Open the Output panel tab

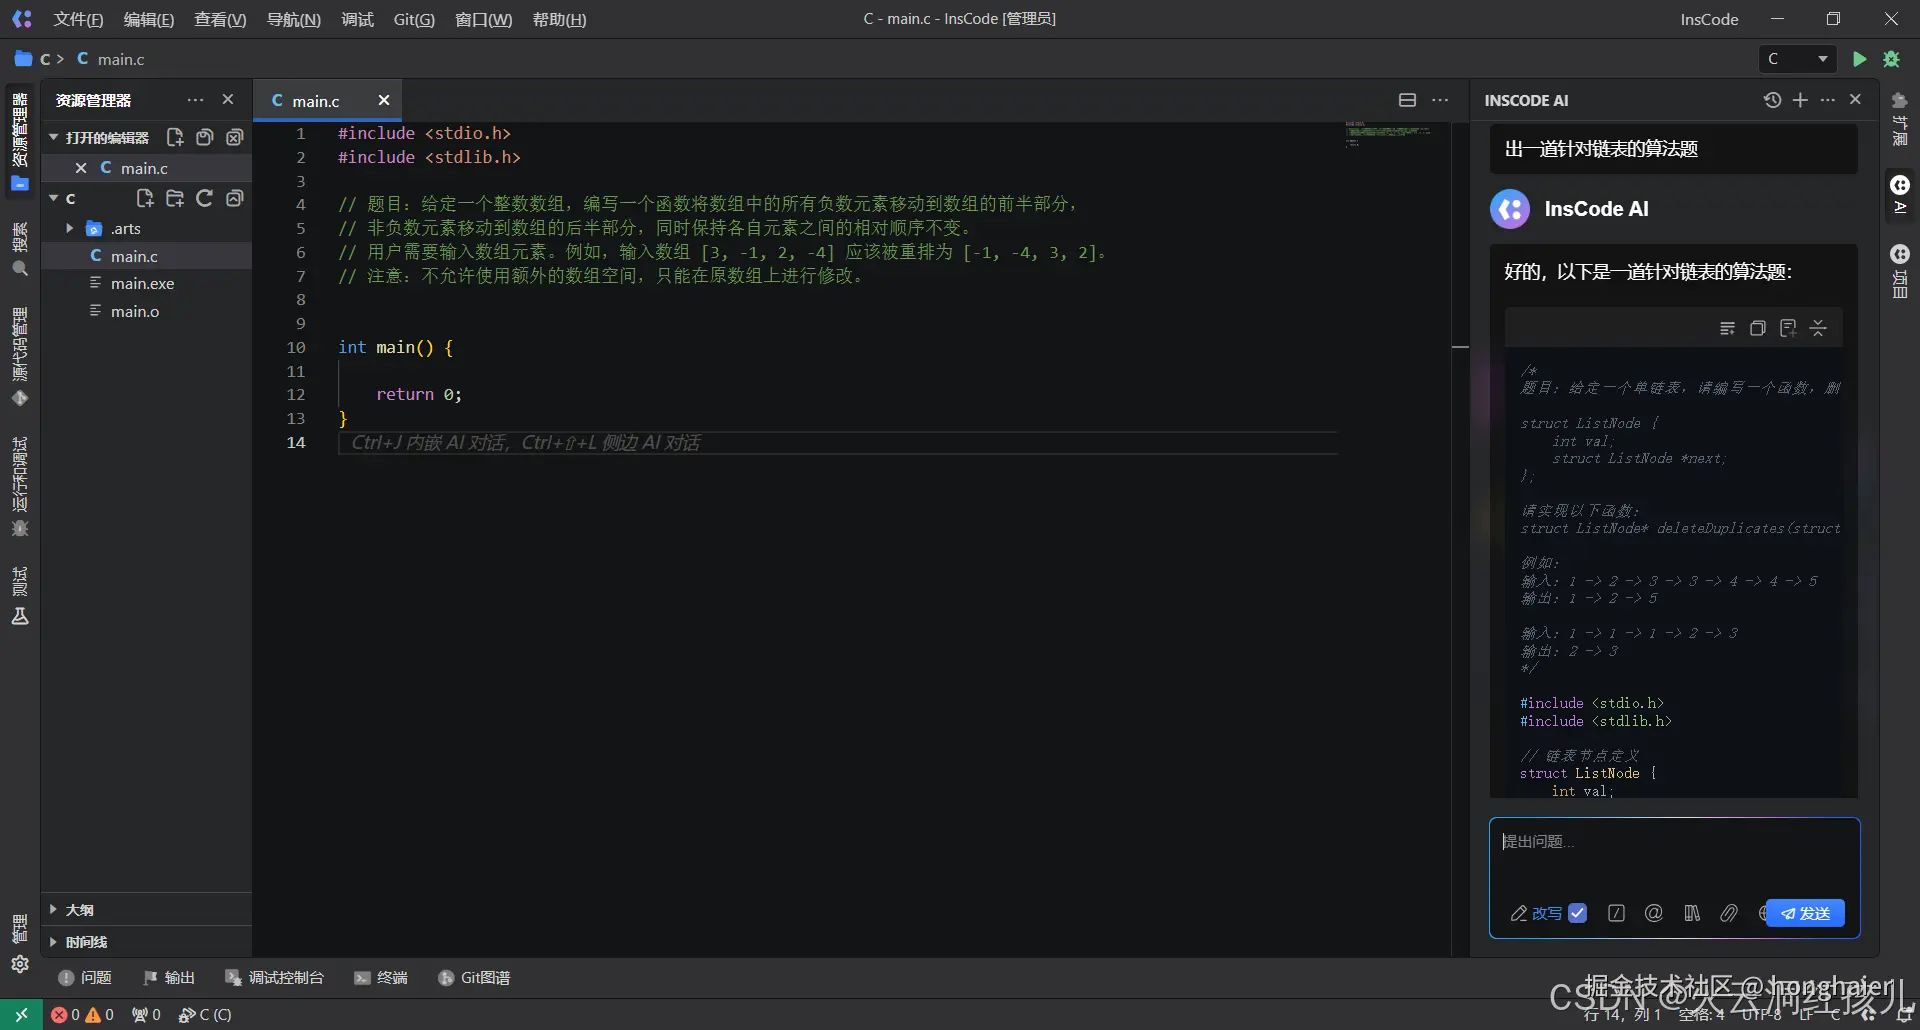(169, 978)
